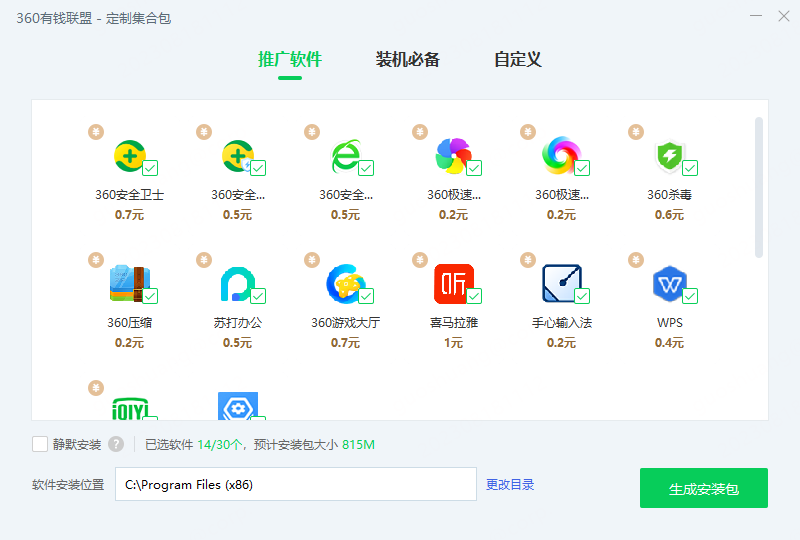The image size is (800, 540).
Task: Open the 装机必备 tab
Action: 408,60
